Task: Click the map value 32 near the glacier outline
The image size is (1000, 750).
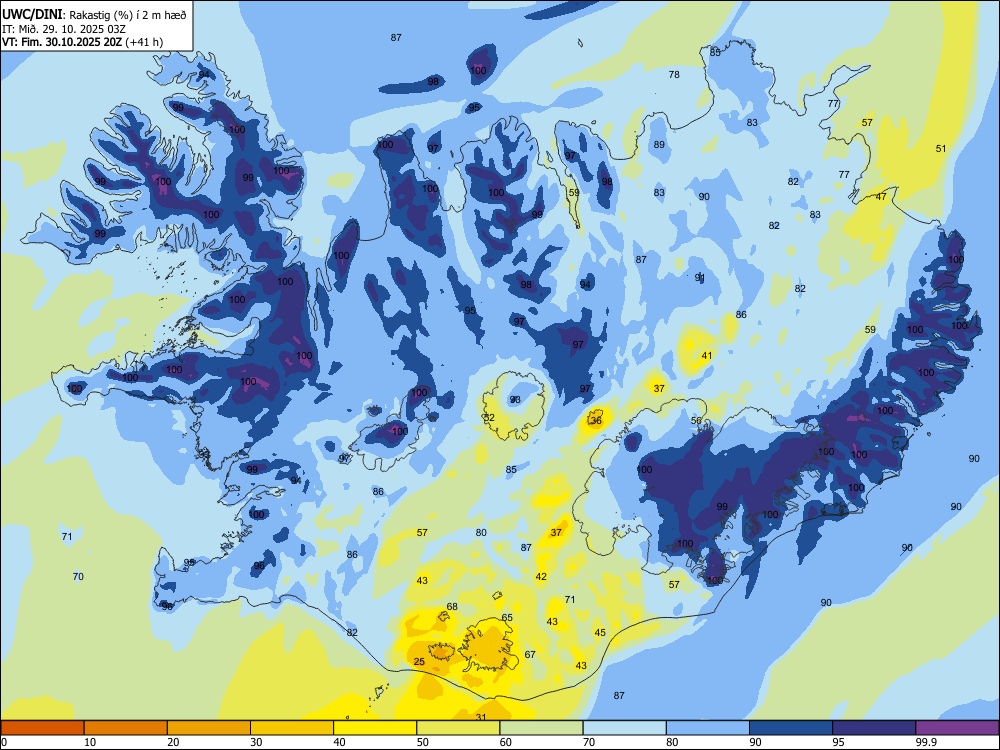Action: 489,417
